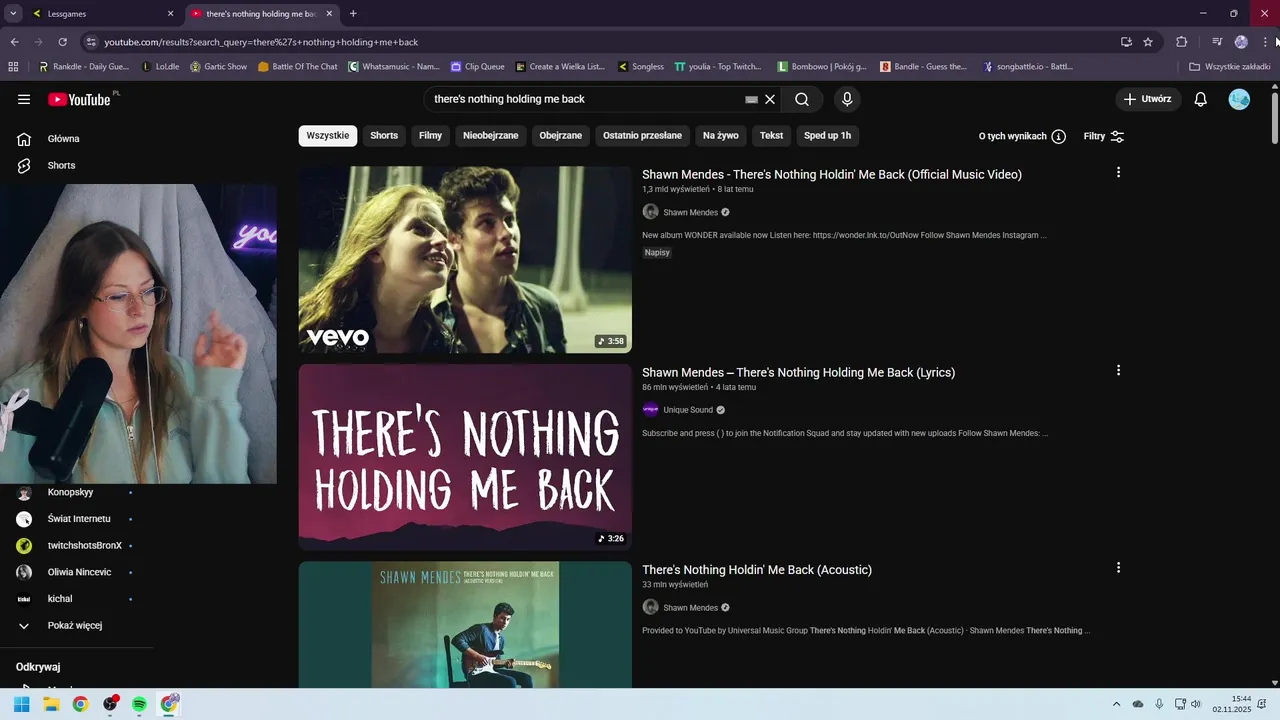Image resolution: width=1280 pixels, height=720 pixels.
Task: Select the Sped up 1h chip
Action: pos(827,136)
